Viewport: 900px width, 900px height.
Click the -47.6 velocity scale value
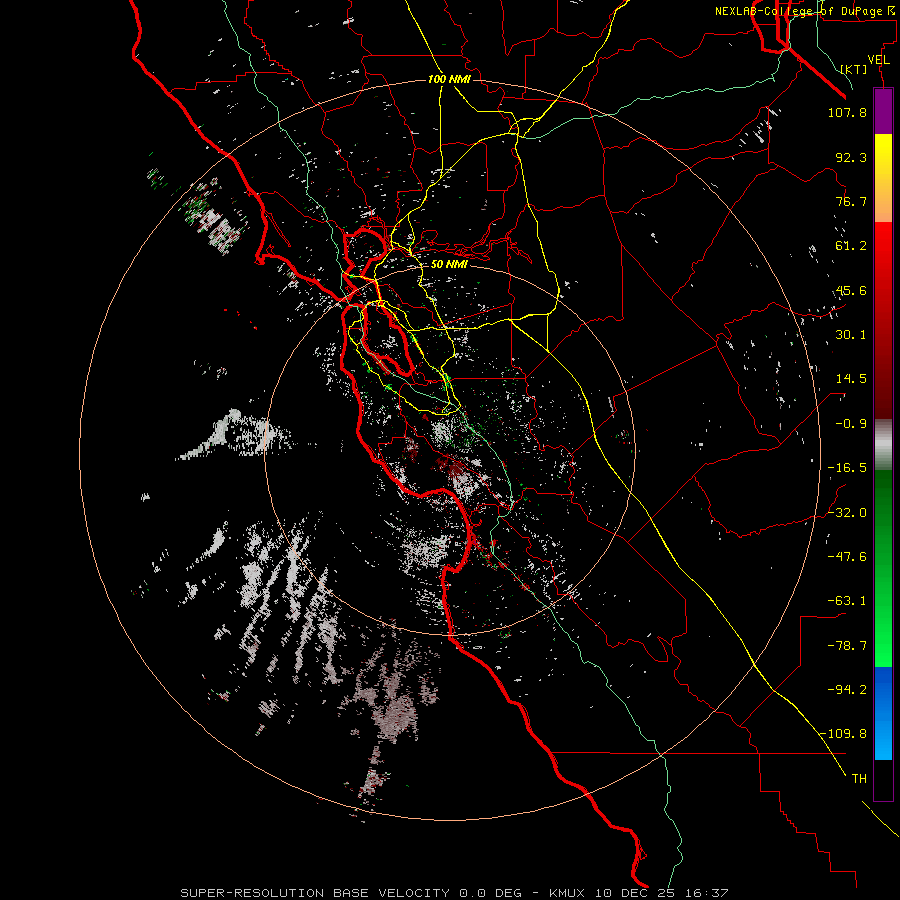(847, 557)
